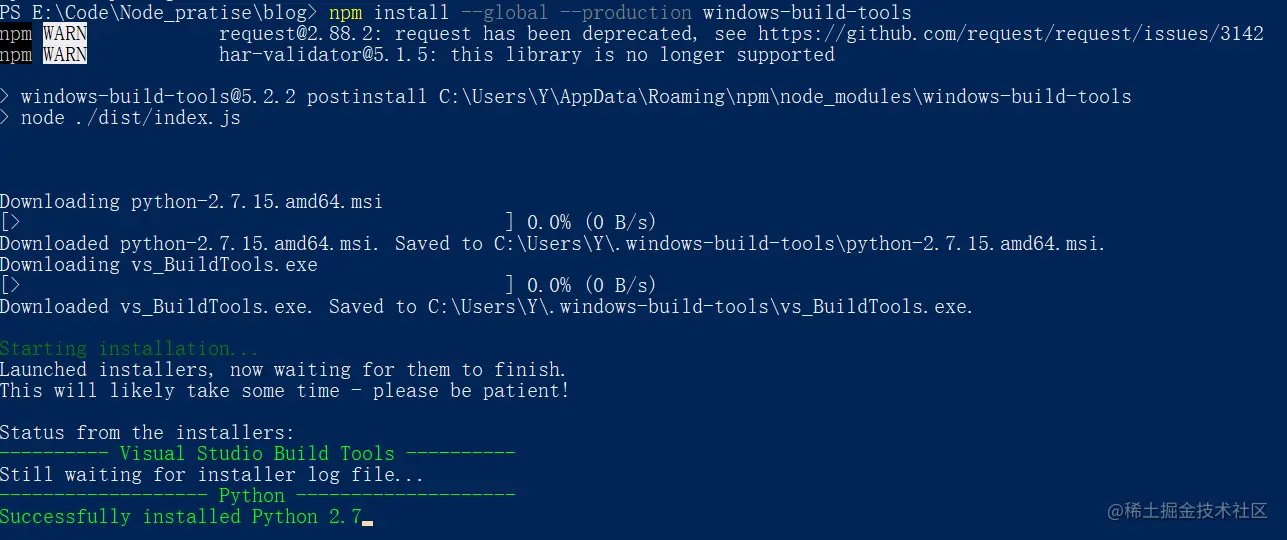This screenshot has height=540, width=1287.
Task: Click the 'node ./dist/index.js' line
Action: point(120,118)
